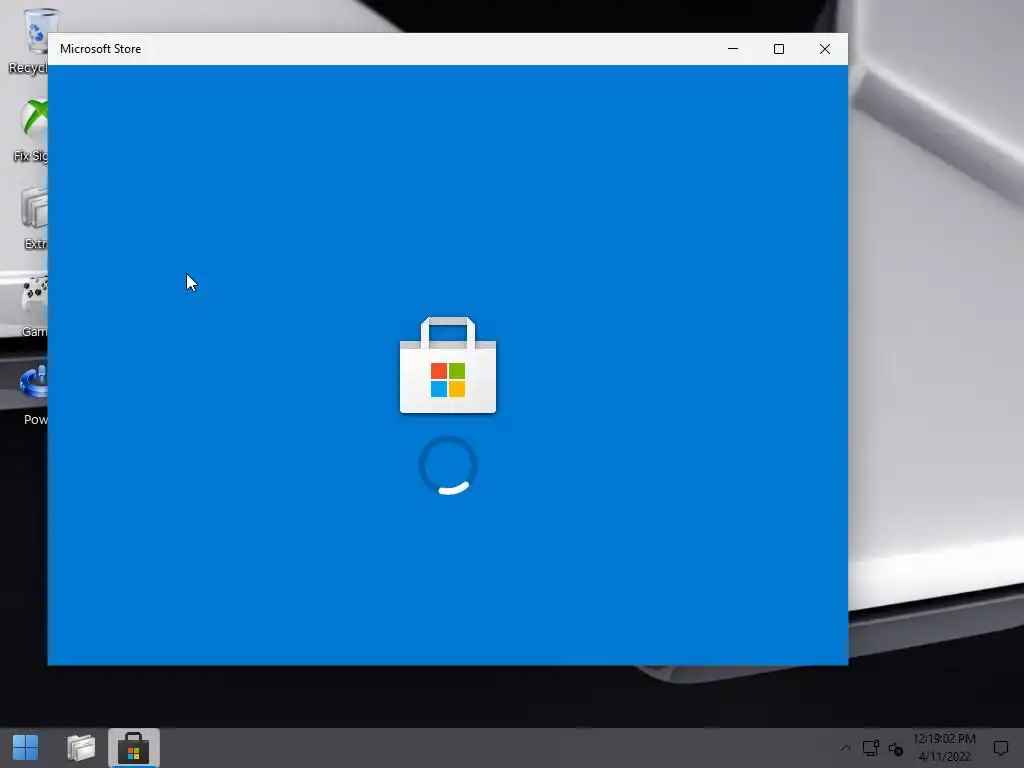This screenshot has width=1024, height=768.
Task: Show hidden system tray icons chevron
Action: [x=846, y=748]
